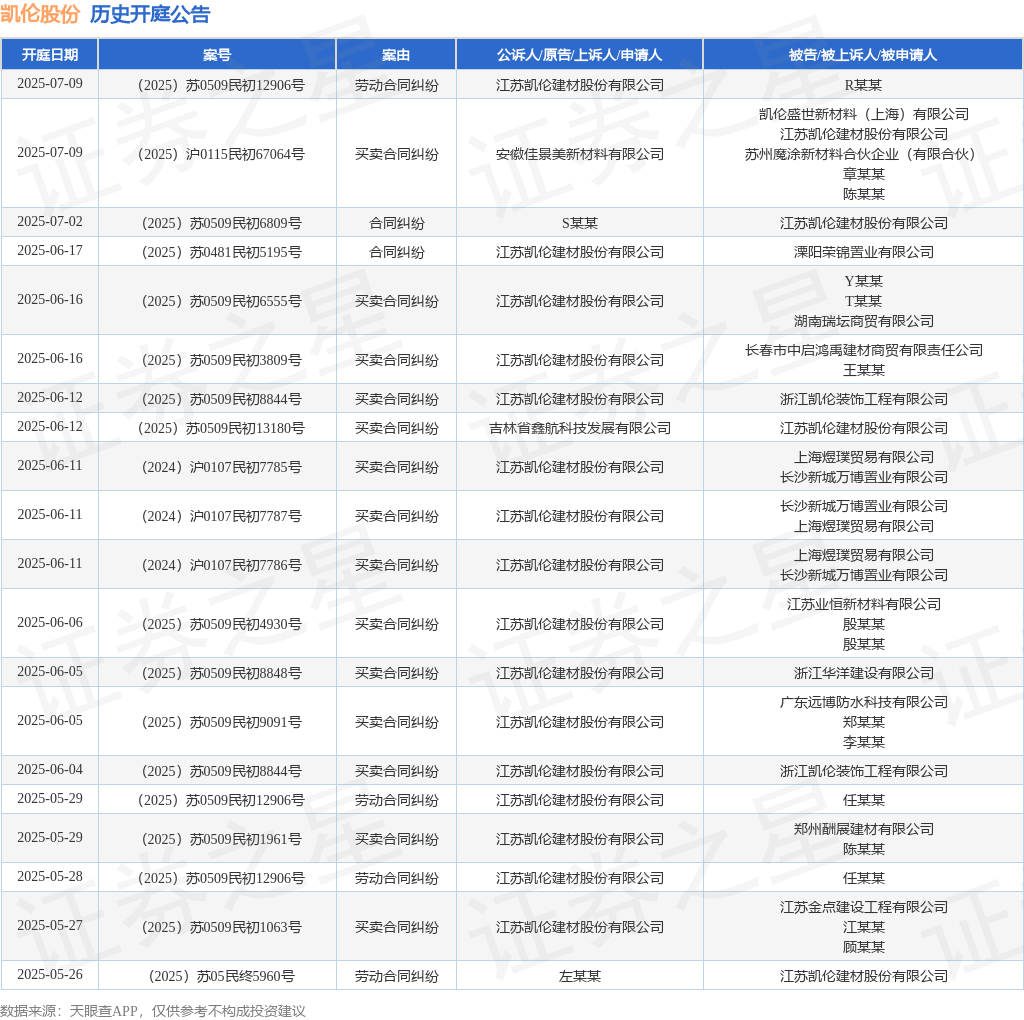Click defendant Y某某
The image size is (1024, 1020).
pos(863,281)
